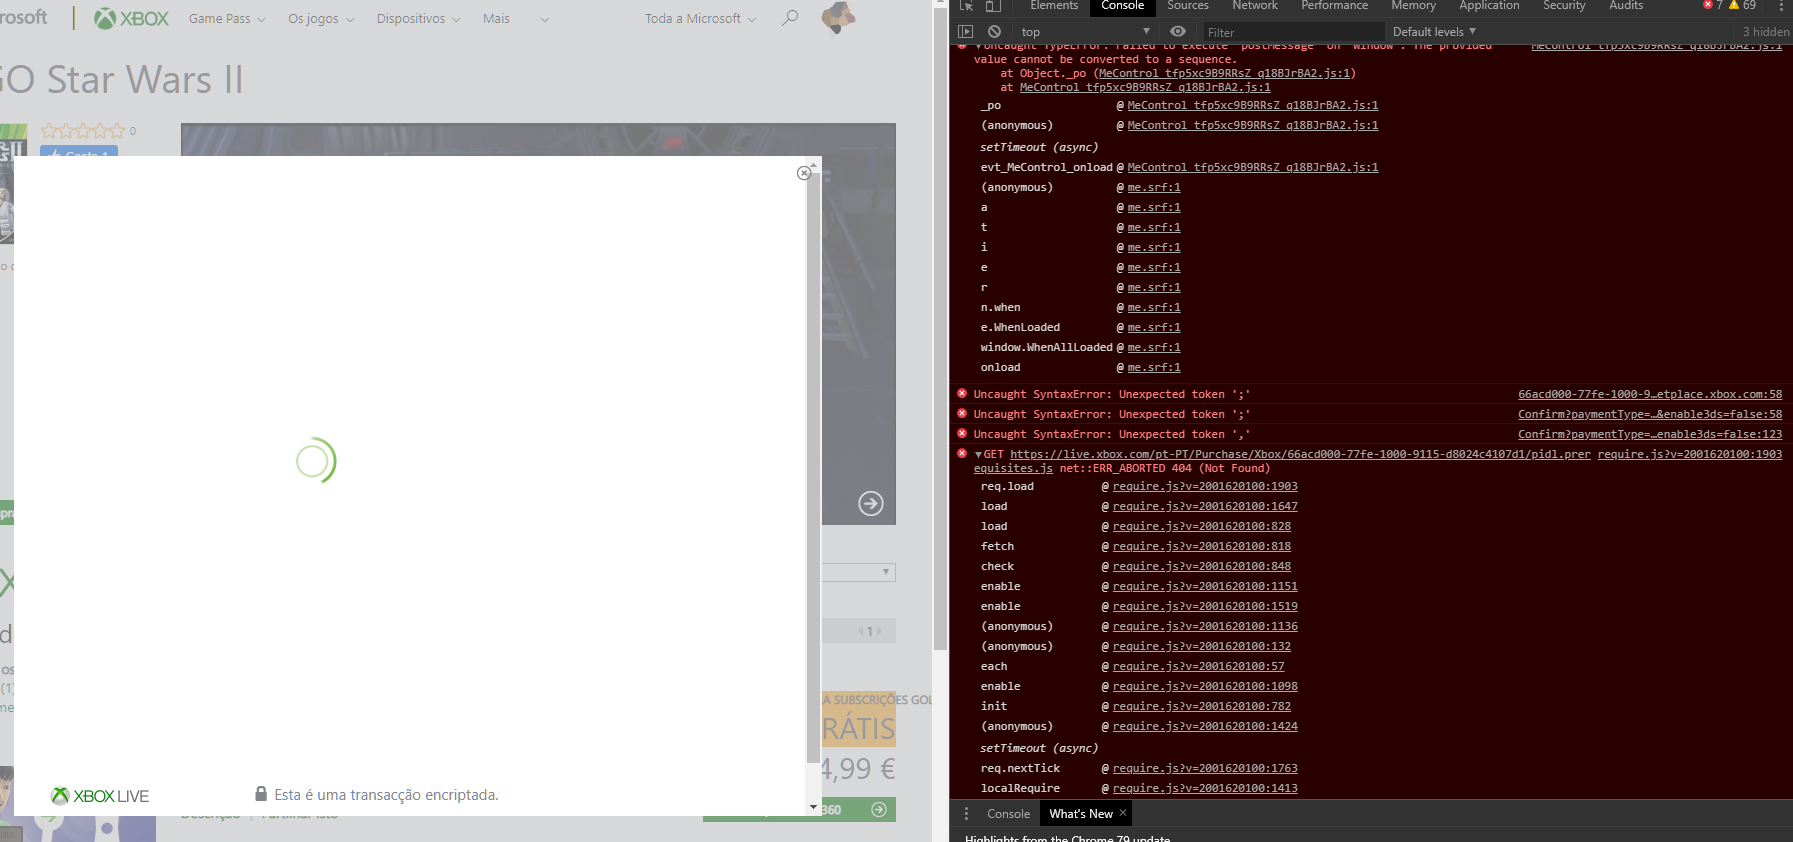Open the live.xbox.com pidl.prerequisites URL
Screen dimensions: 1793x842
(x=1300, y=454)
